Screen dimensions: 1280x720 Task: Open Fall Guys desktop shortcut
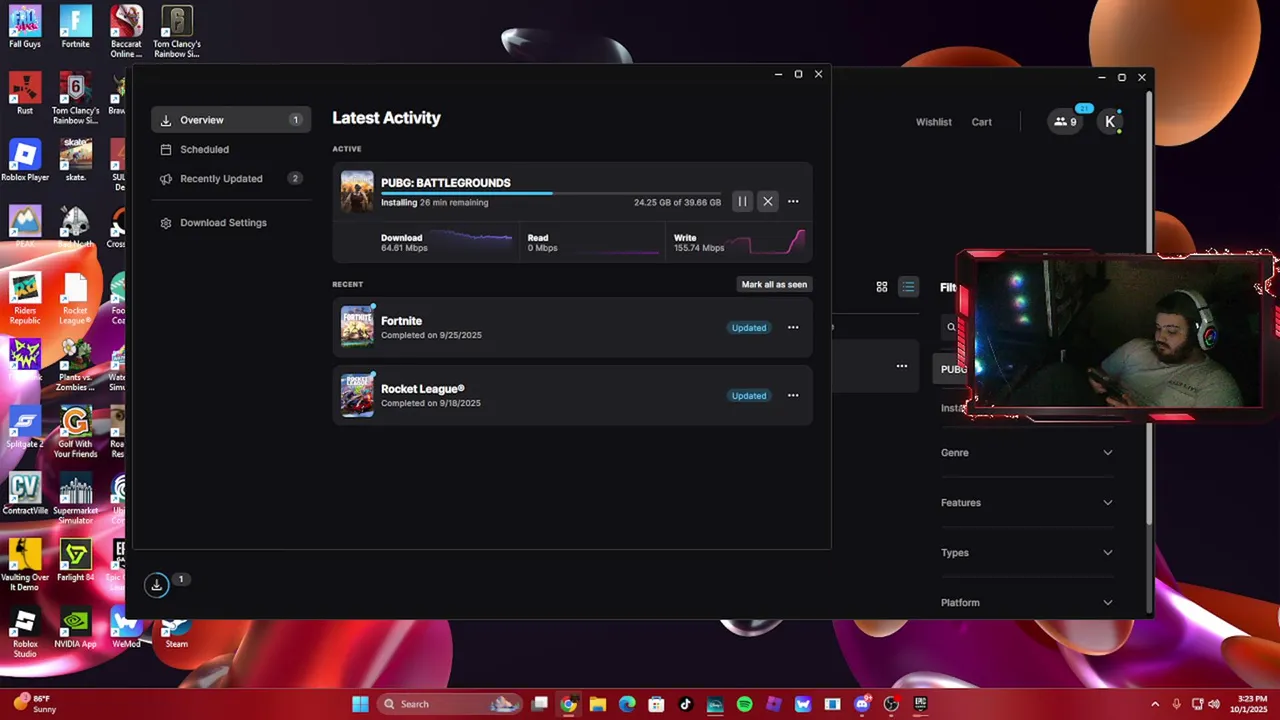[x=25, y=27]
